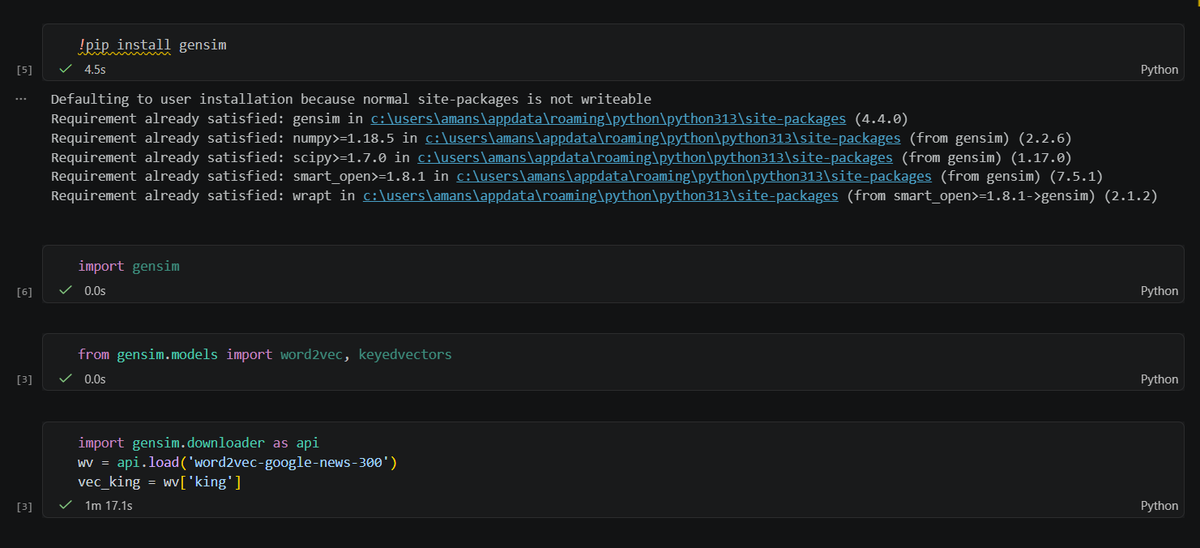Click Python language label of pip install cell
The height and width of the screenshot is (548, 1200).
pos(1159,70)
